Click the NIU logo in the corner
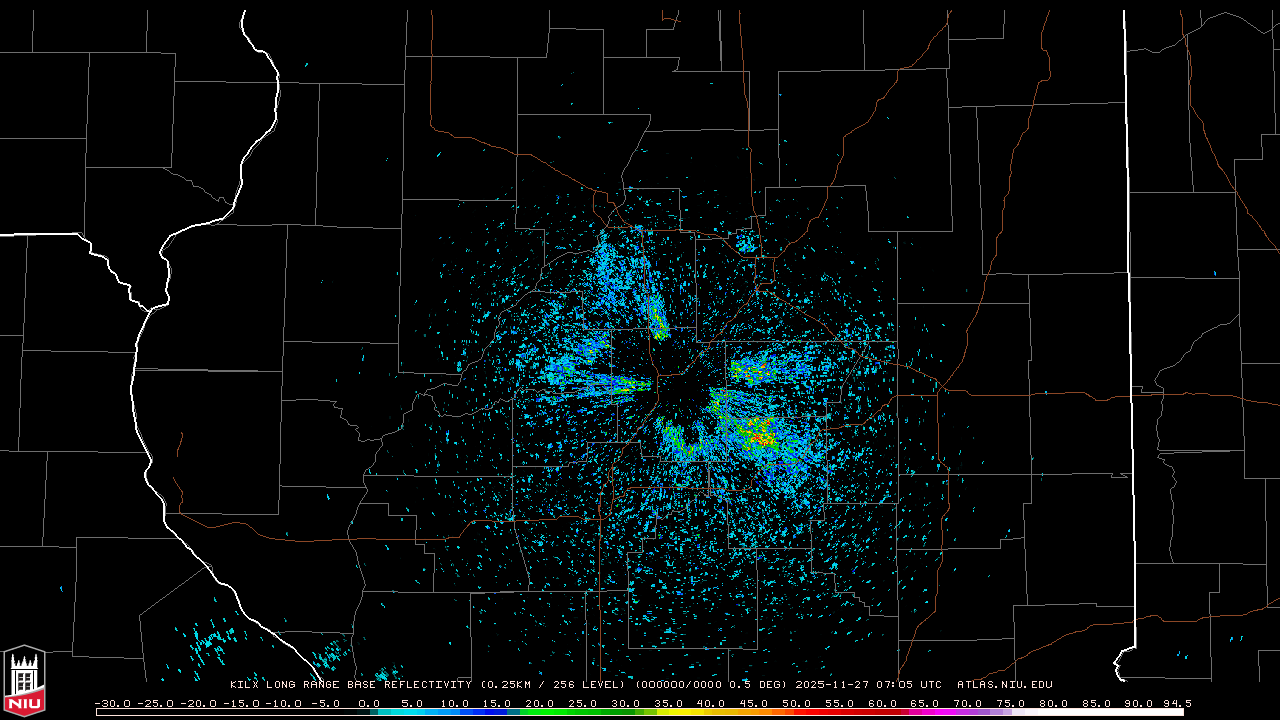Screen dimensions: 1280x720 [24, 681]
